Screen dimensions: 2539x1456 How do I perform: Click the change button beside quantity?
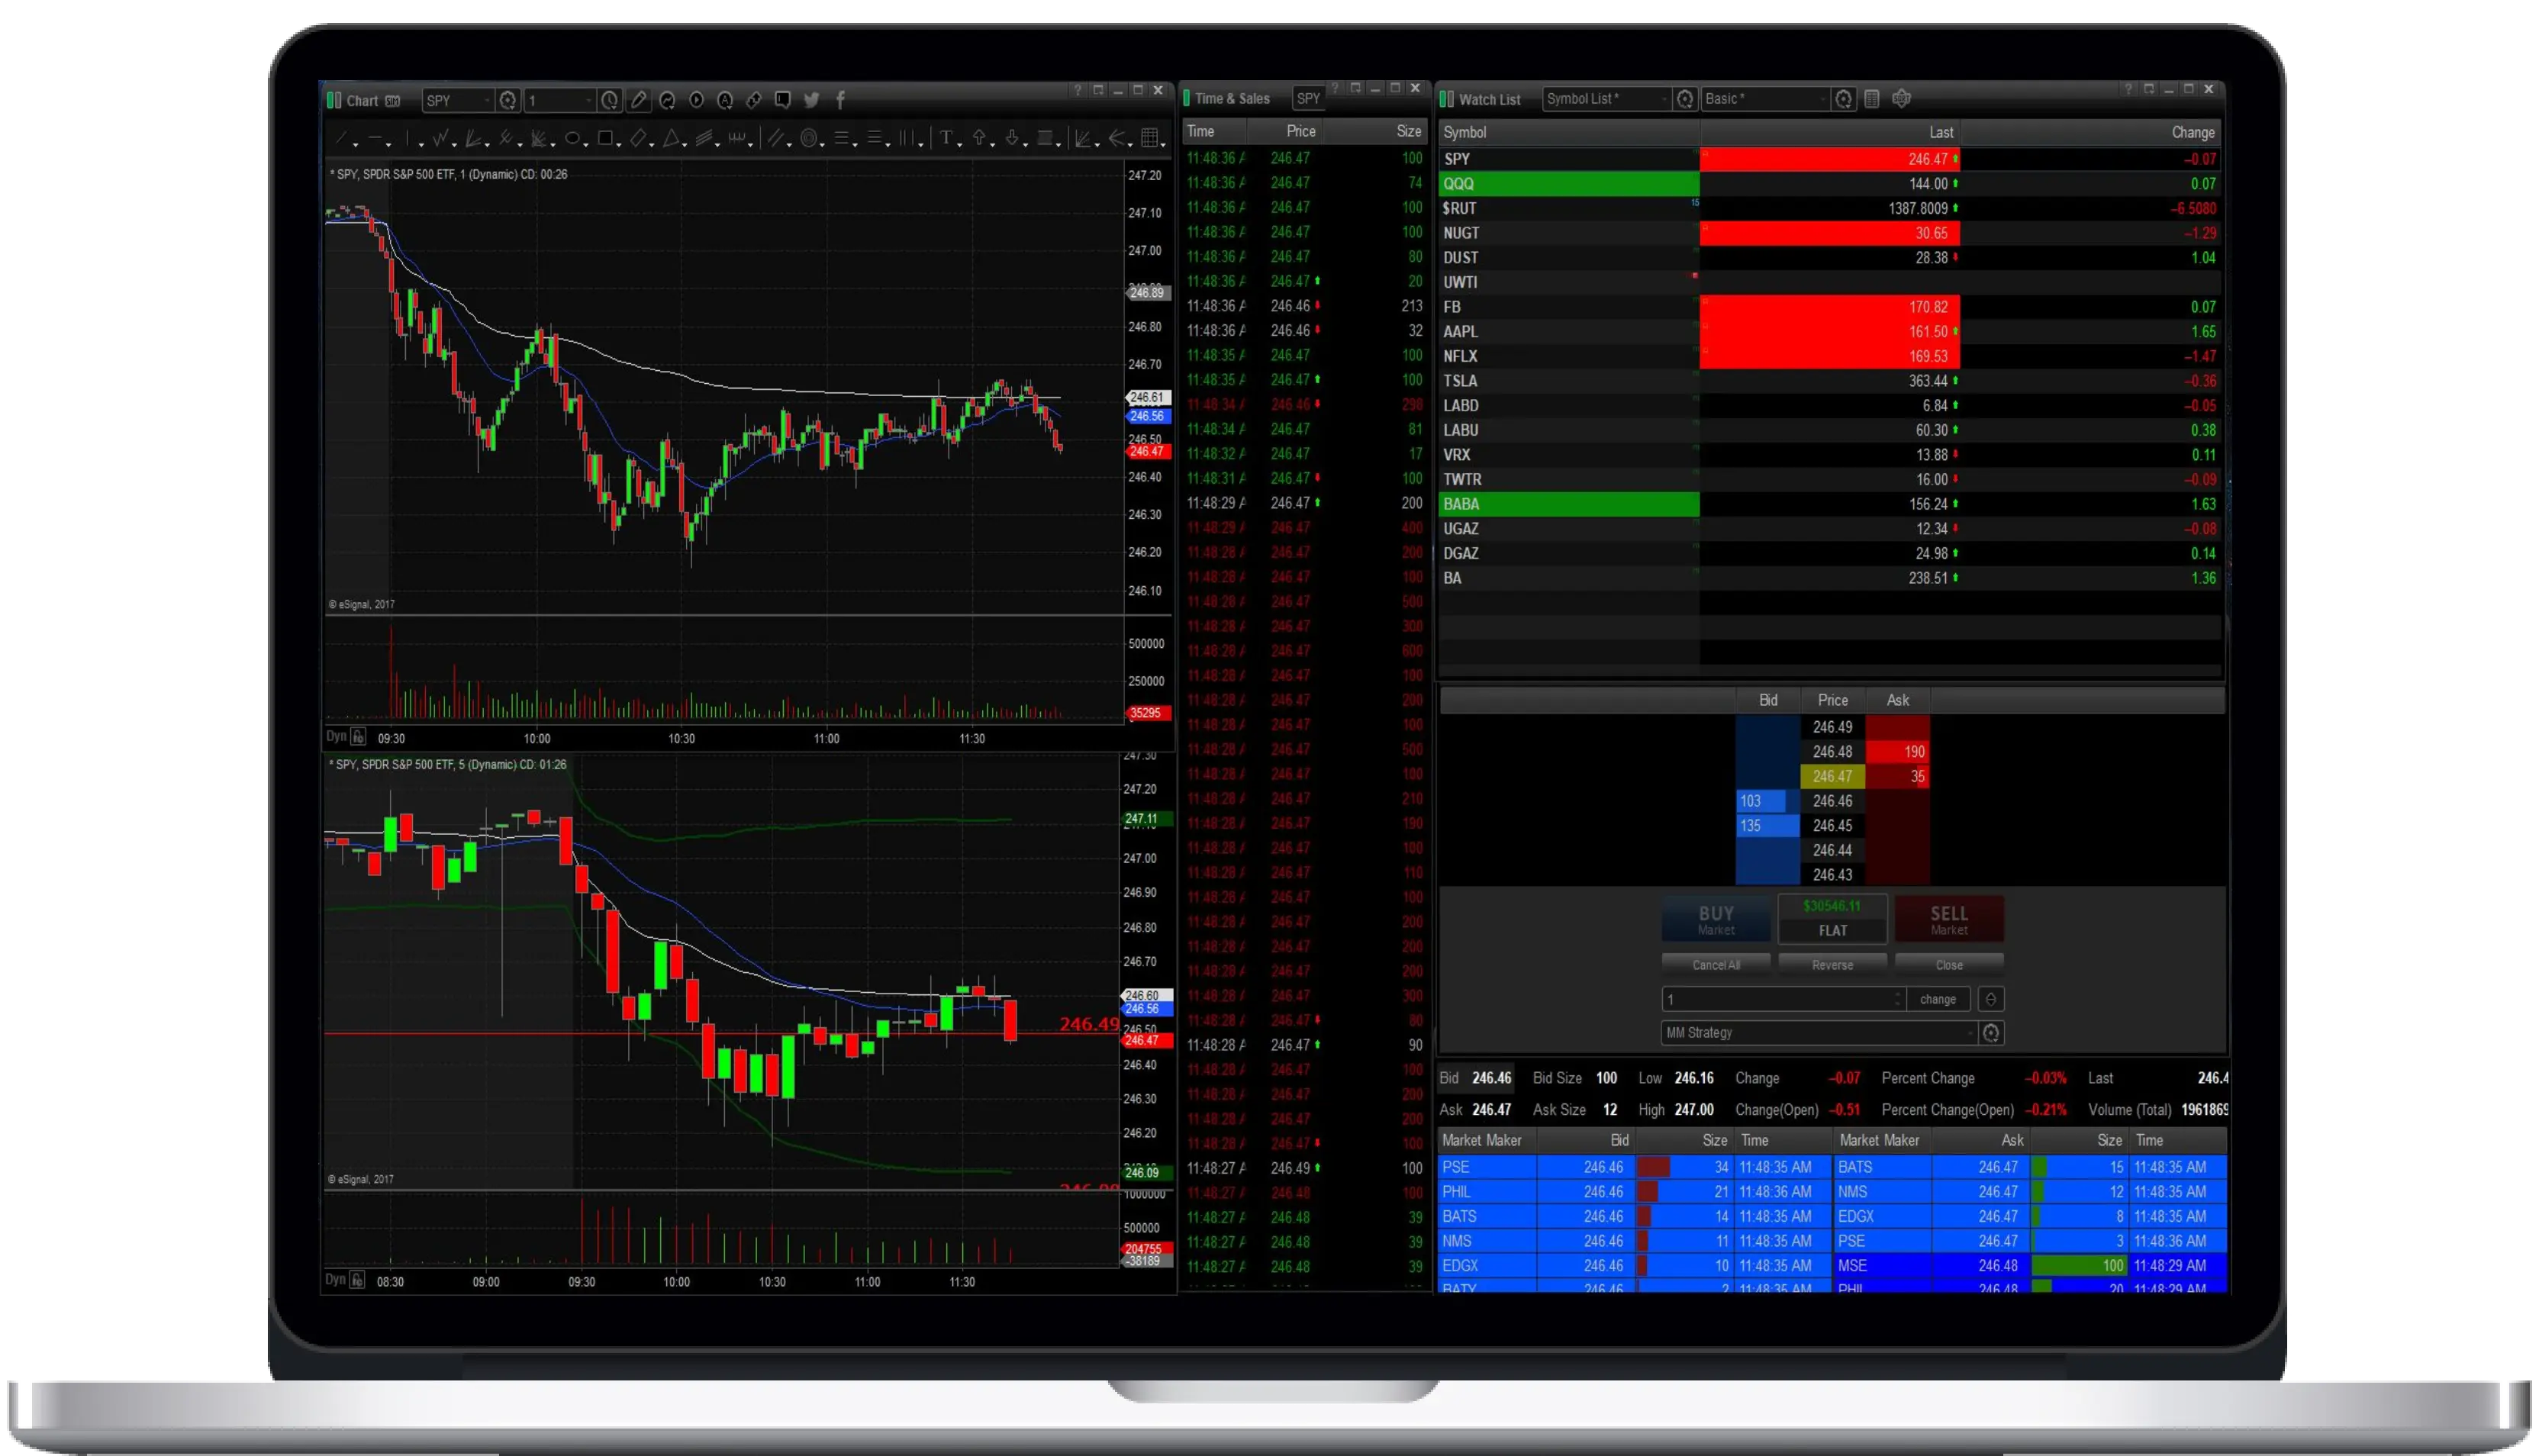click(x=1938, y=999)
